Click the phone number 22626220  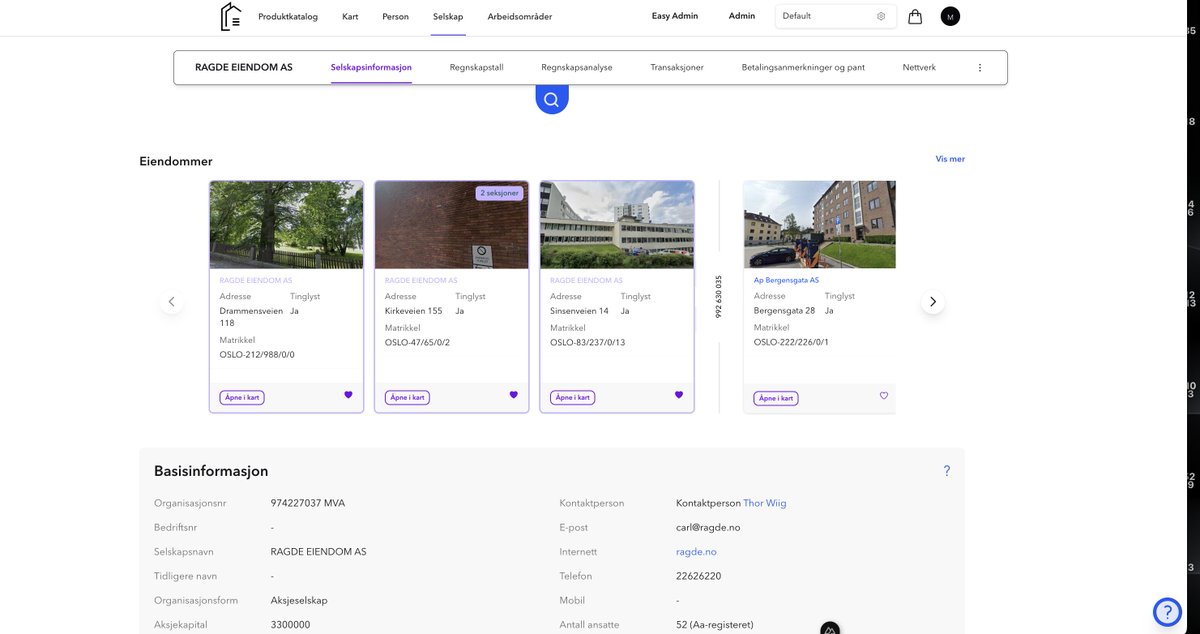[x=699, y=576]
